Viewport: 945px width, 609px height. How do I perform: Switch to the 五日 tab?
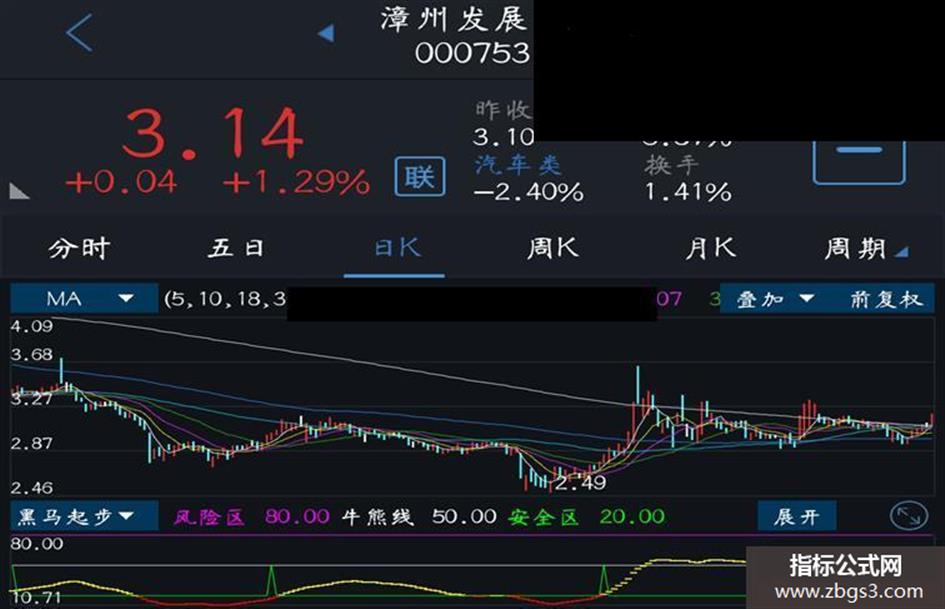[x=236, y=248]
